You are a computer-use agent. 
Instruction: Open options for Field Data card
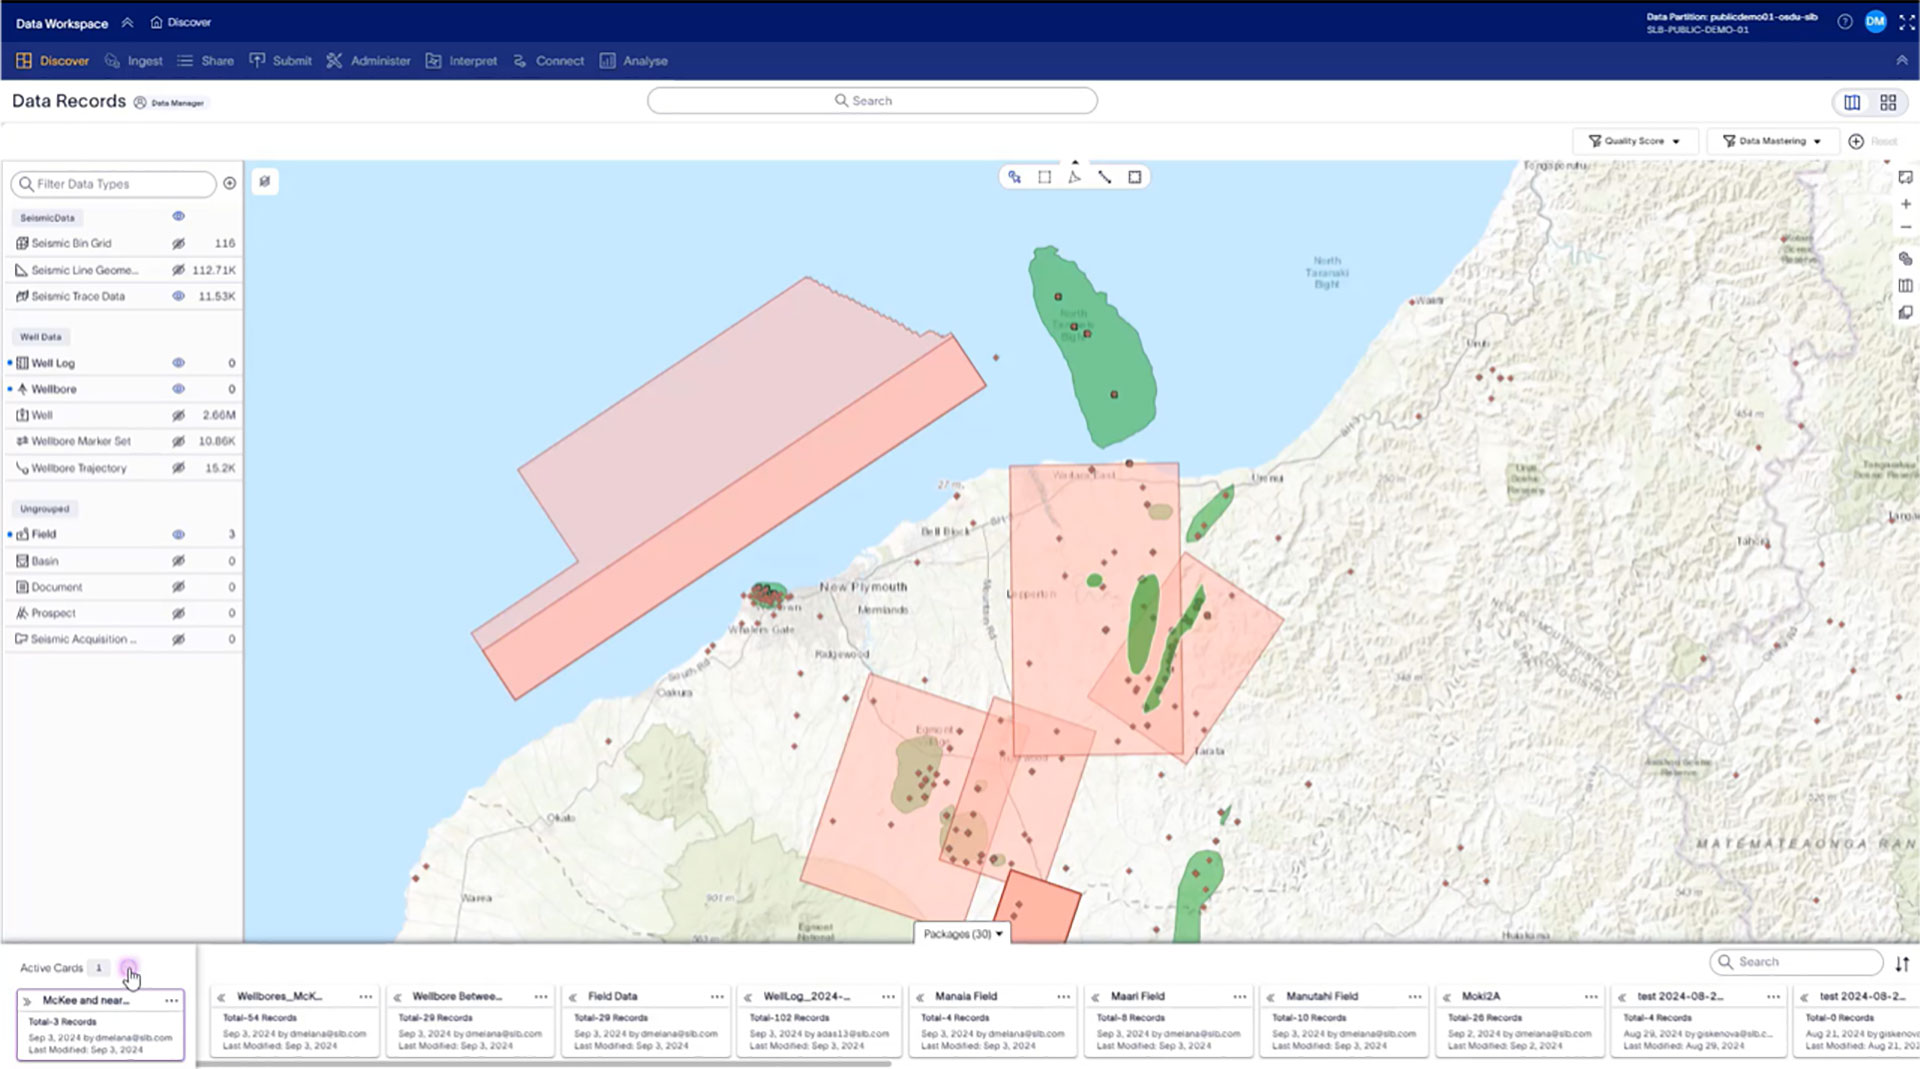[717, 996]
